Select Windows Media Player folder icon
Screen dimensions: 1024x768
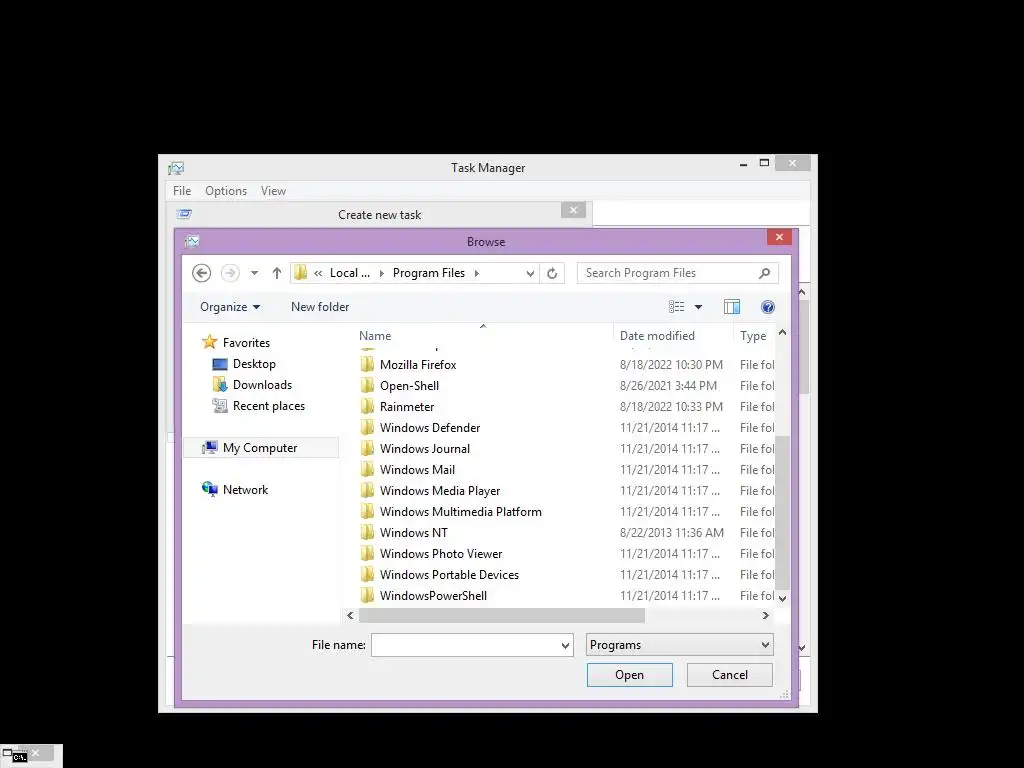367,490
